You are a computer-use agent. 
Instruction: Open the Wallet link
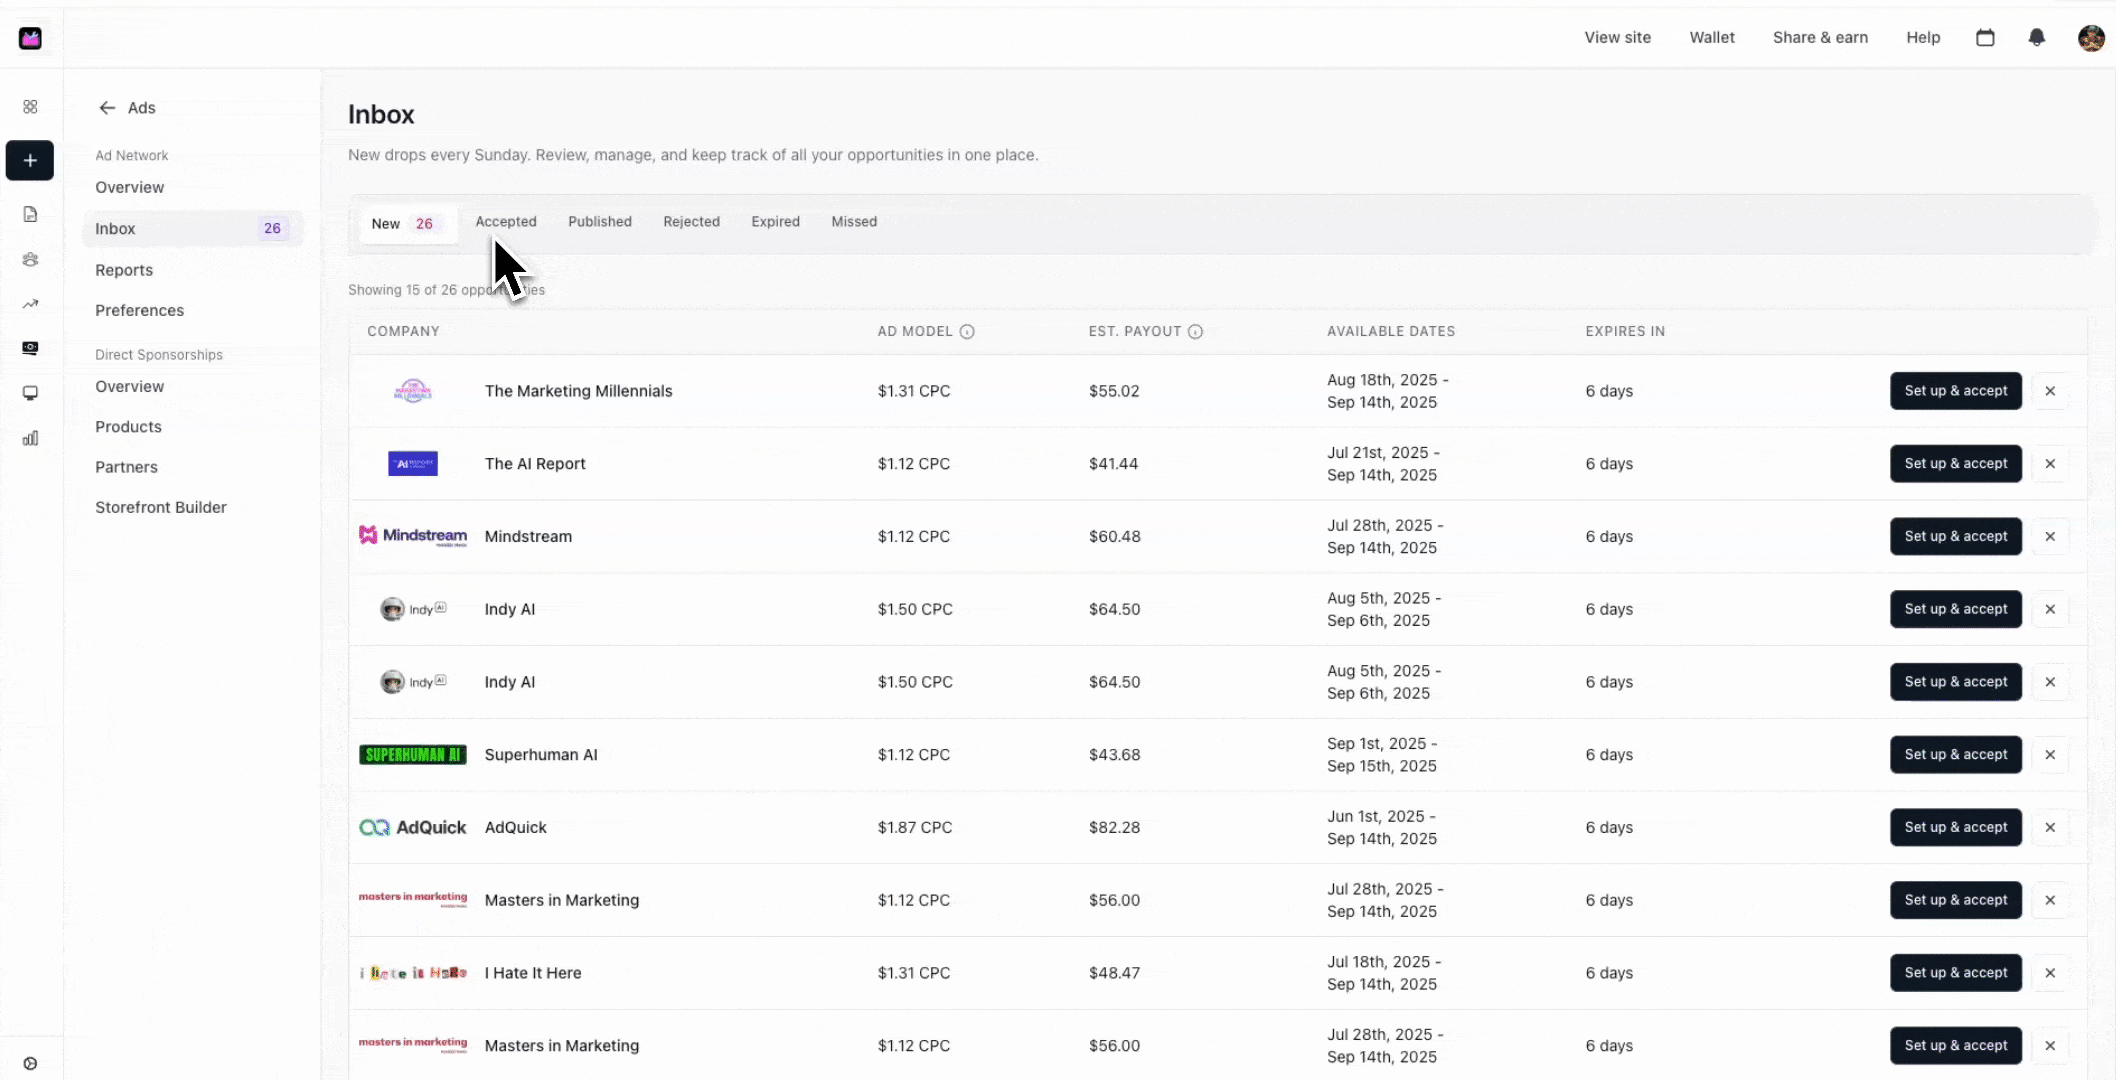pos(1712,38)
